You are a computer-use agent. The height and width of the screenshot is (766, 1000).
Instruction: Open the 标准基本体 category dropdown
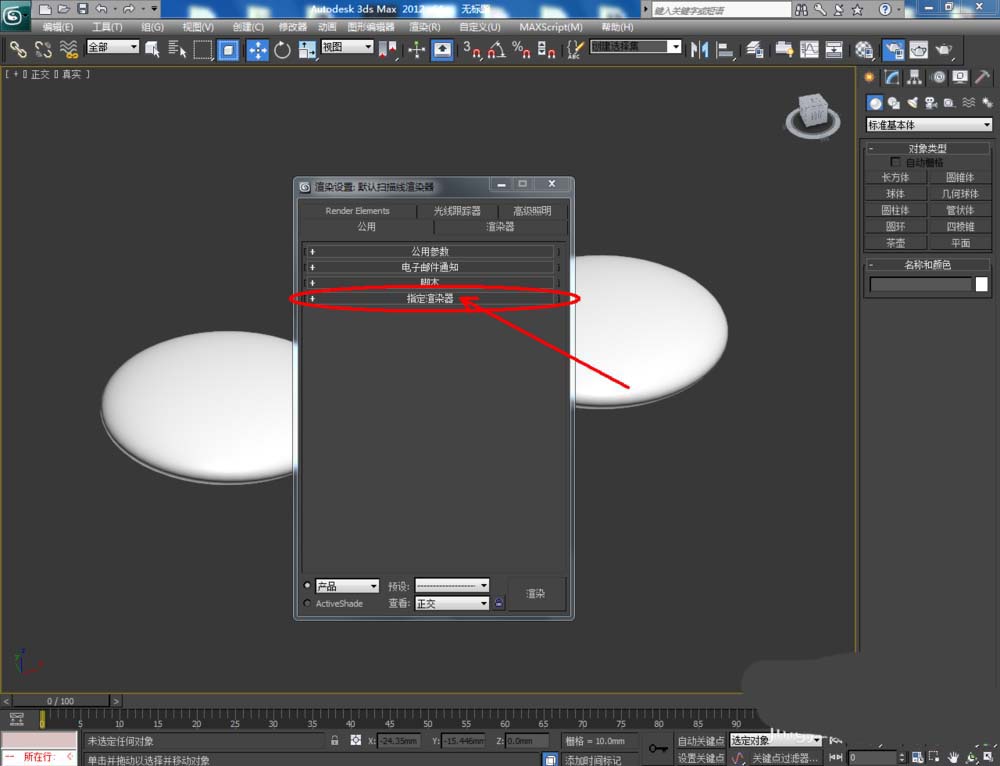[929, 125]
